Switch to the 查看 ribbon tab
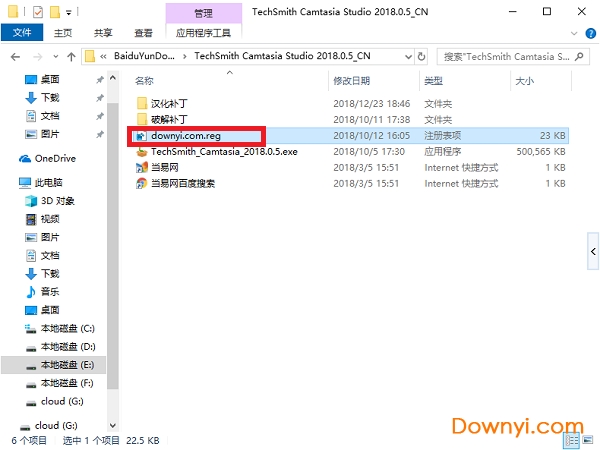The image size is (600, 450). click(x=143, y=33)
